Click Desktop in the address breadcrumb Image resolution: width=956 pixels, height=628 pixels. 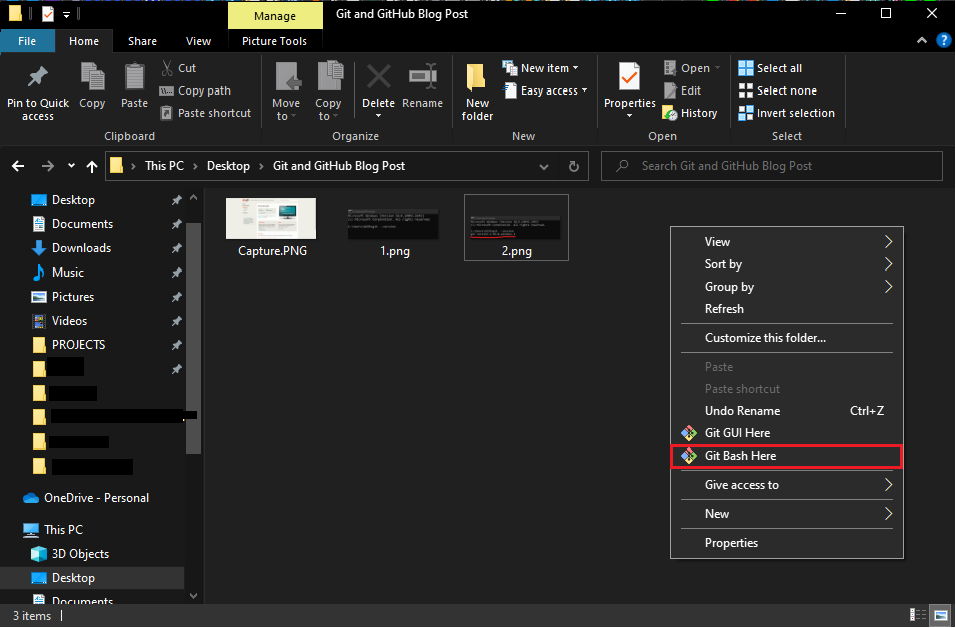pyautogui.click(x=228, y=166)
